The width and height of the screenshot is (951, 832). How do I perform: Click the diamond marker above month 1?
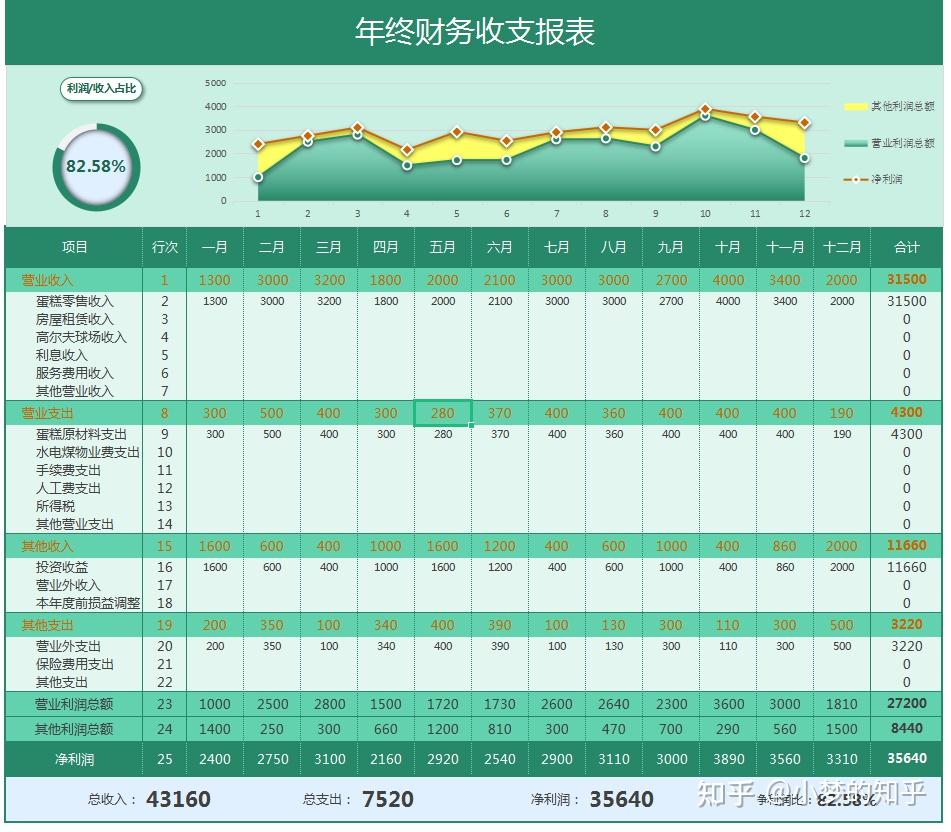[257, 144]
